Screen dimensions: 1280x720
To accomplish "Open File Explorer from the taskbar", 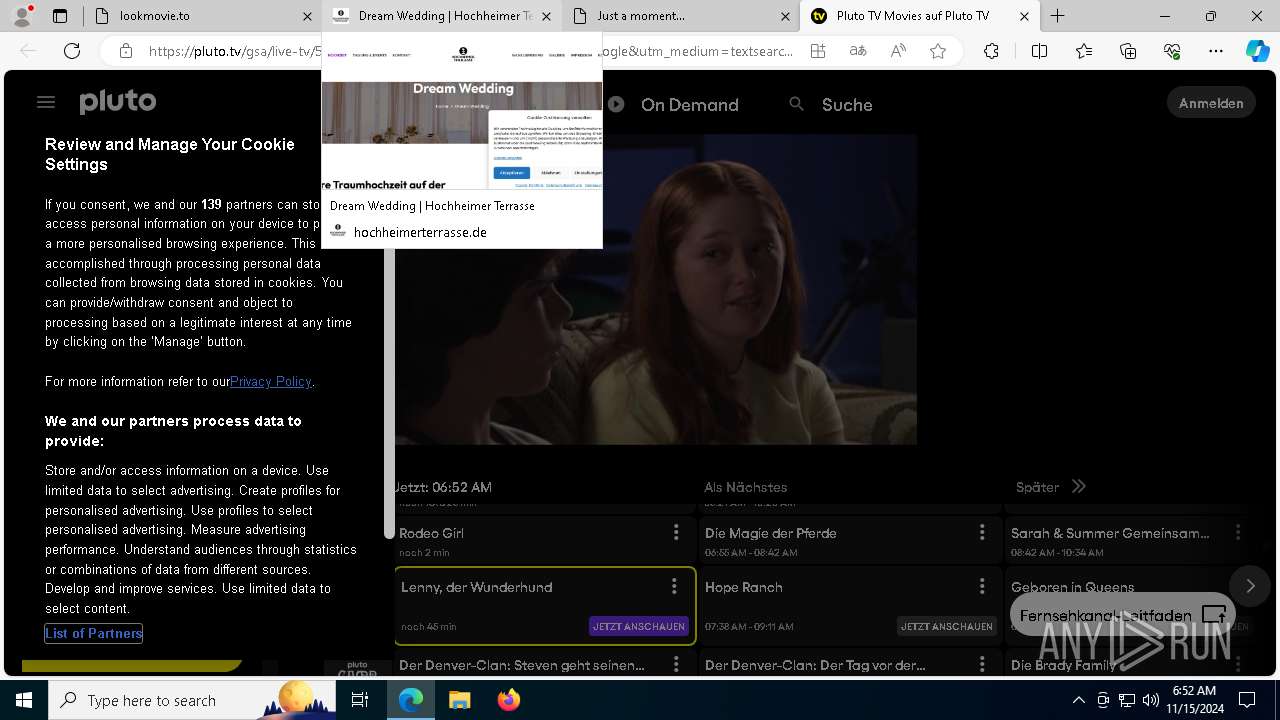I will click(x=460, y=700).
